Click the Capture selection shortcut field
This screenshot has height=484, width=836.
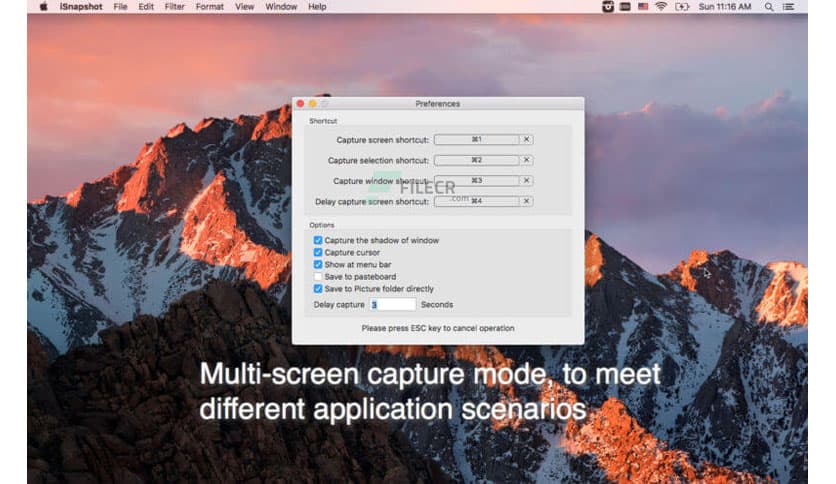click(476, 160)
